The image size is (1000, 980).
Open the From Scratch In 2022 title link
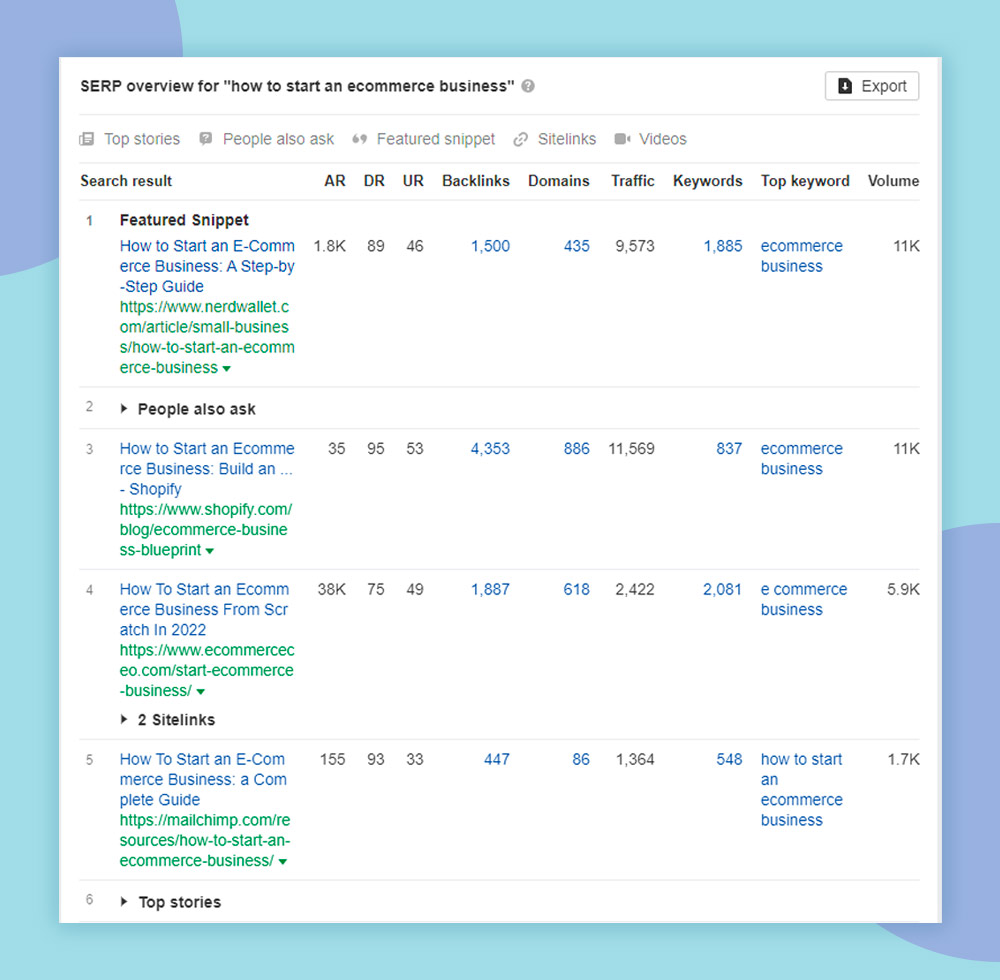204,610
